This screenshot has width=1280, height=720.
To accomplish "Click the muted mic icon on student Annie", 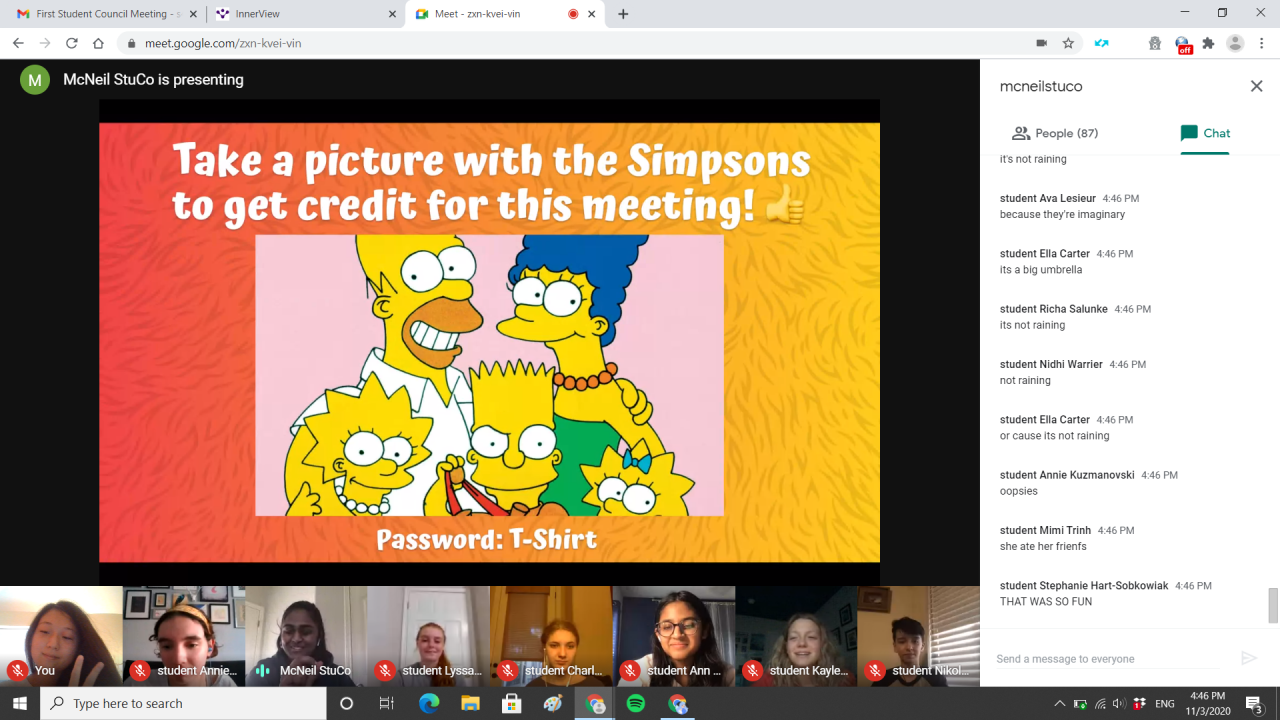I will [140, 670].
